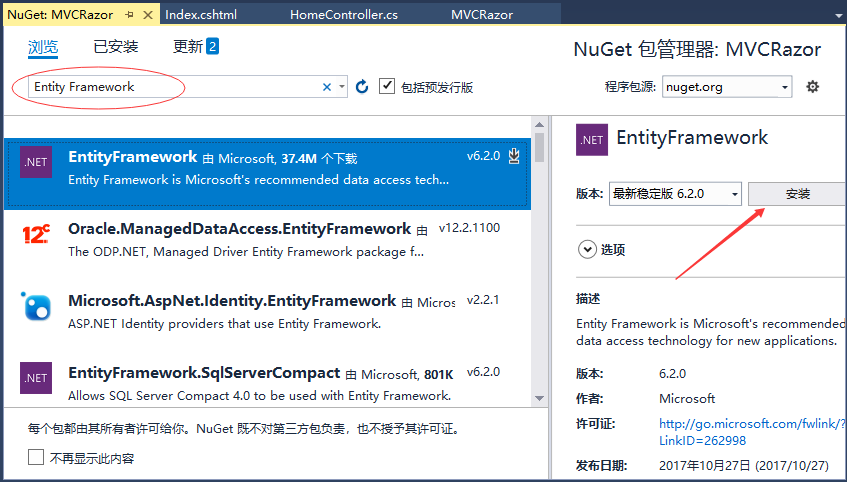The height and width of the screenshot is (482, 847).
Task: Enable the 不再显示此内容 checkbox
Action: click(x=36, y=458)
